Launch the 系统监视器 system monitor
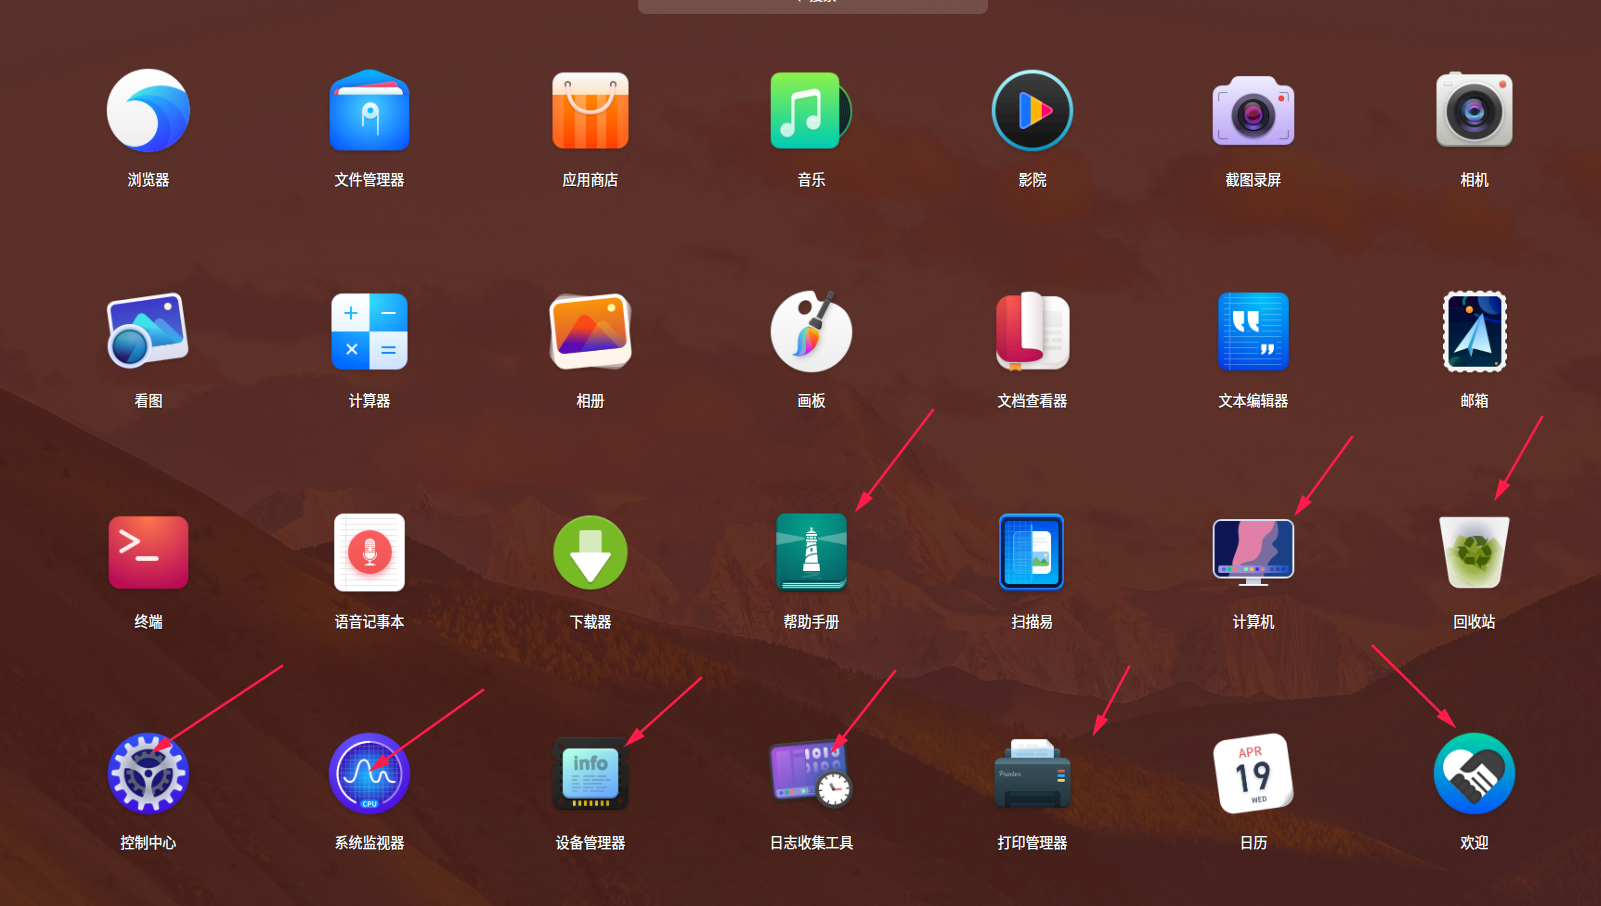The width and height of the screenshot is (1601, 906). 369,773
